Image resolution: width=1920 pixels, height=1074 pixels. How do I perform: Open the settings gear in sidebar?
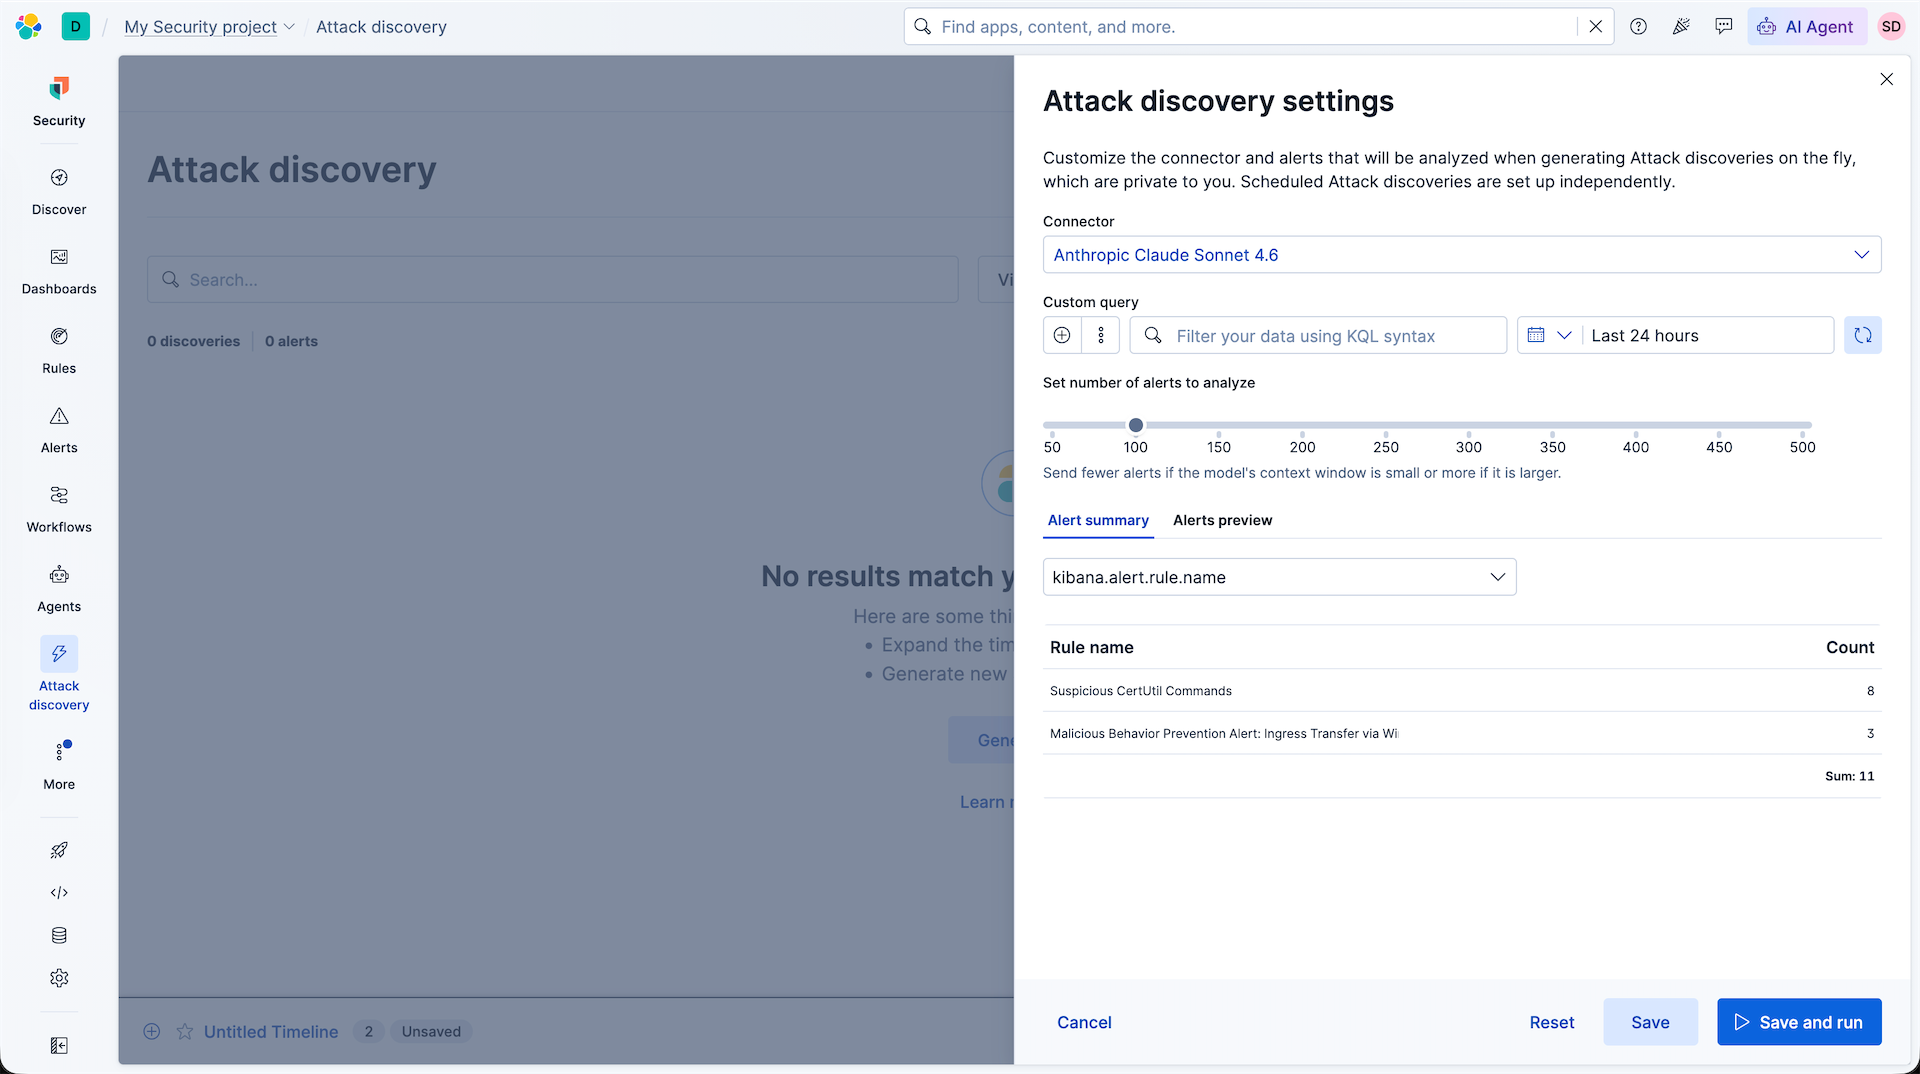pos(59,978)
